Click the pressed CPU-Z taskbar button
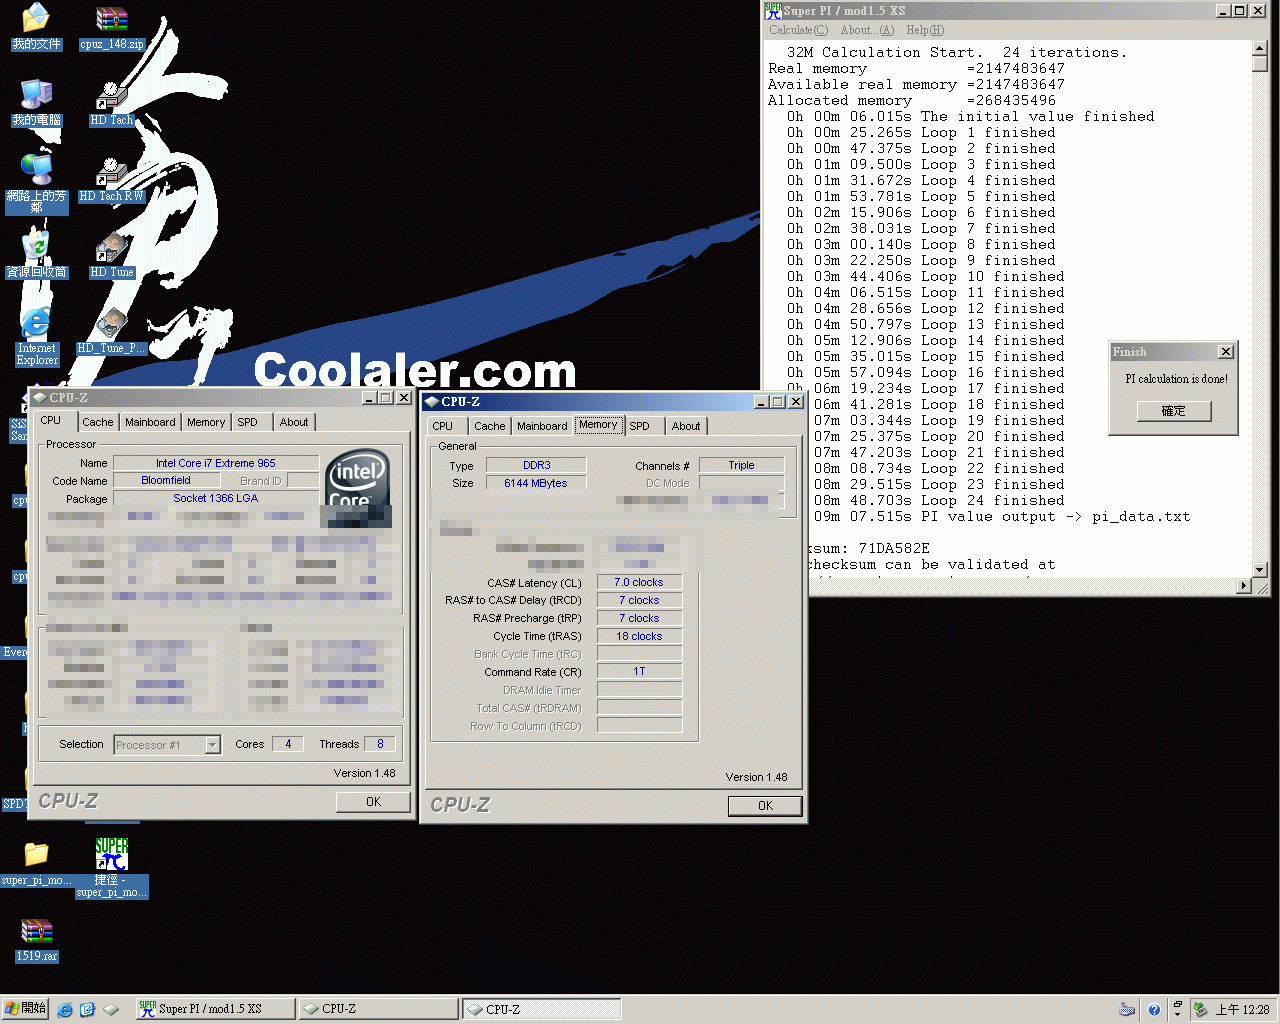The image size is (1280, 1024). click(541, 1009)
